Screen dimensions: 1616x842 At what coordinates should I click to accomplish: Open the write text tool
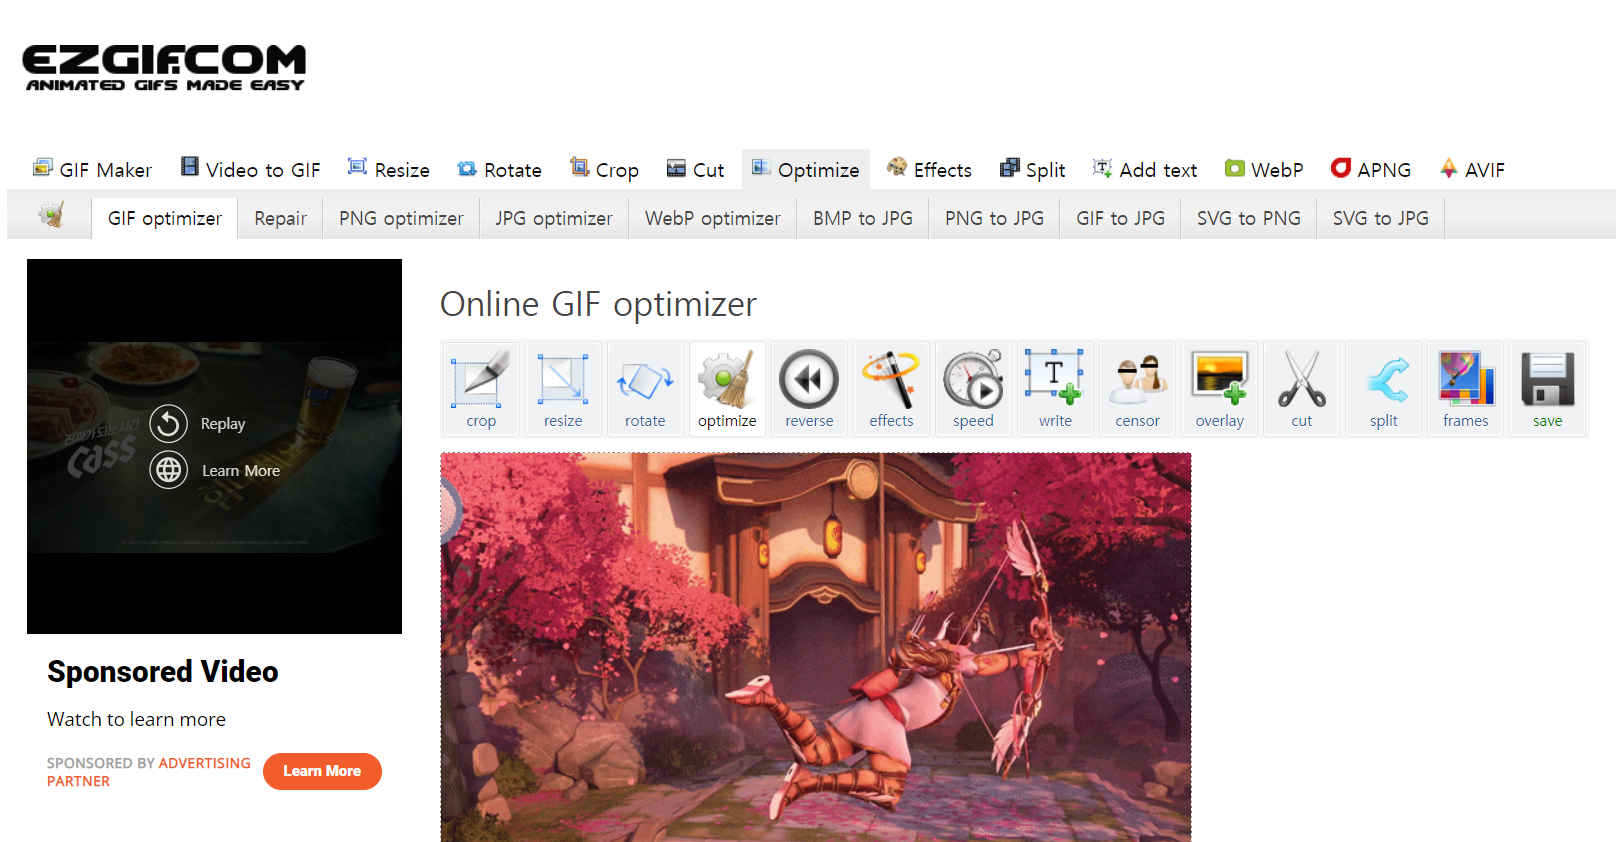[1055, 389]
